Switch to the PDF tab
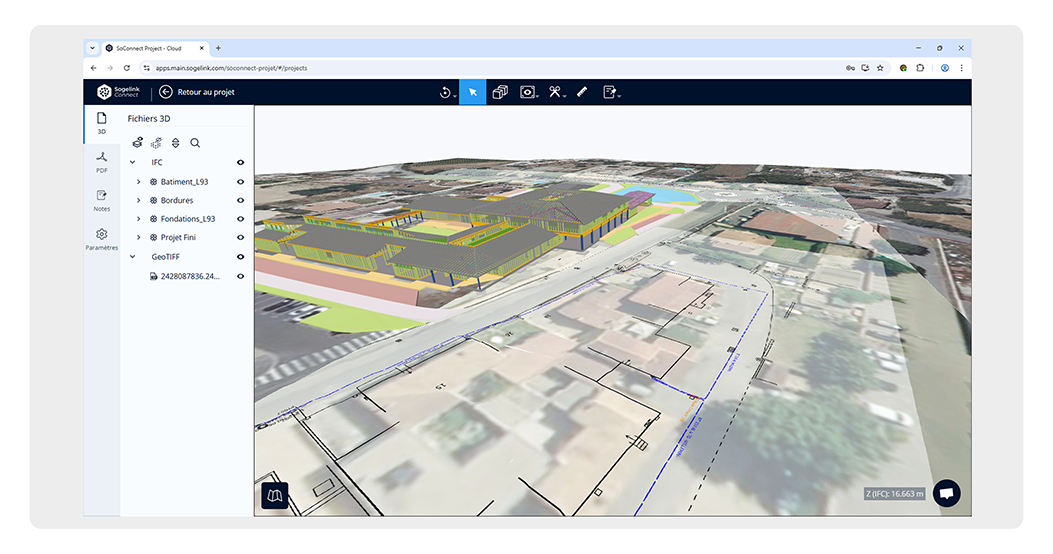The image size is (1053, 554). 101,161
